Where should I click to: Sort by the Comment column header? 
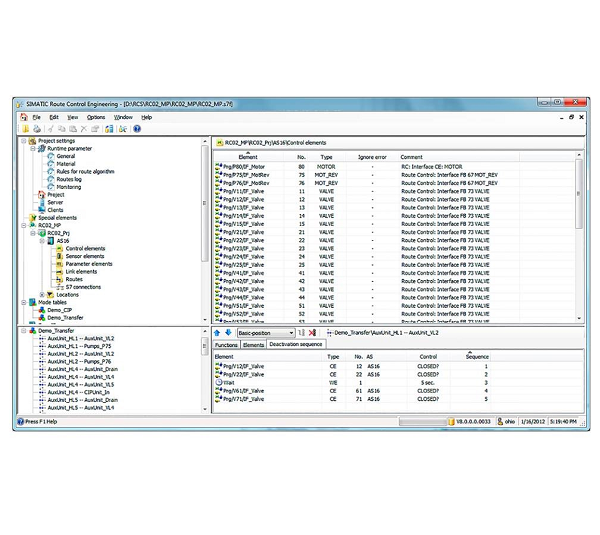point(459,157)
